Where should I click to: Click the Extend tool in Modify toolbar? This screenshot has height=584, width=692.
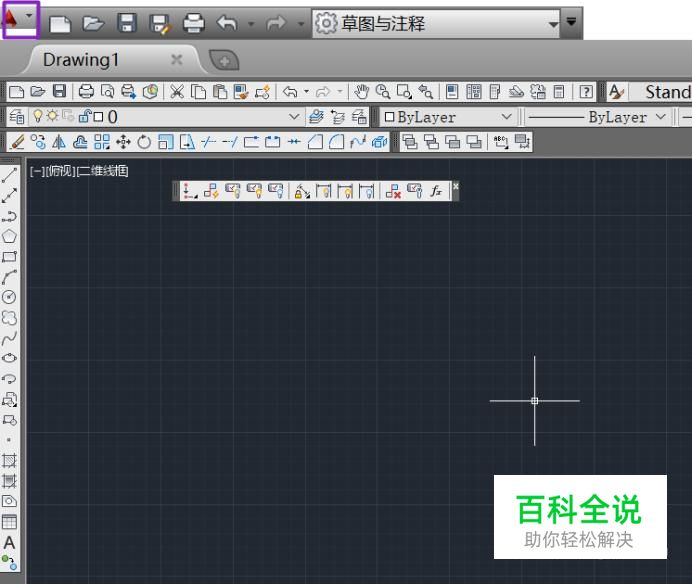pos(229,142)
